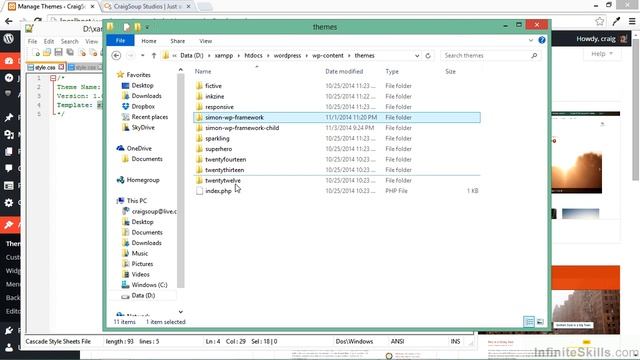Viewport: 640px width, 360px height.
Task: Open Favorites in the navigation pane
Action: 138,75
